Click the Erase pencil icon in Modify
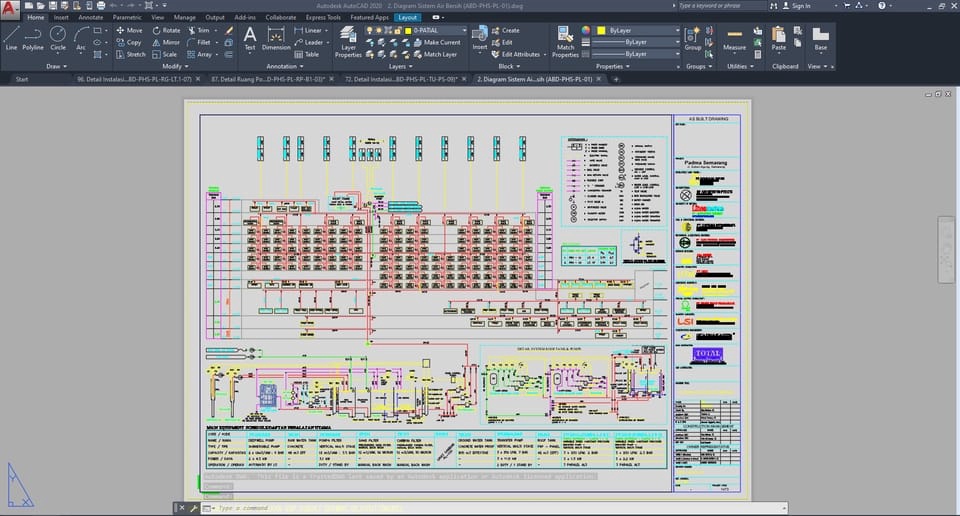 coord(229,30)
